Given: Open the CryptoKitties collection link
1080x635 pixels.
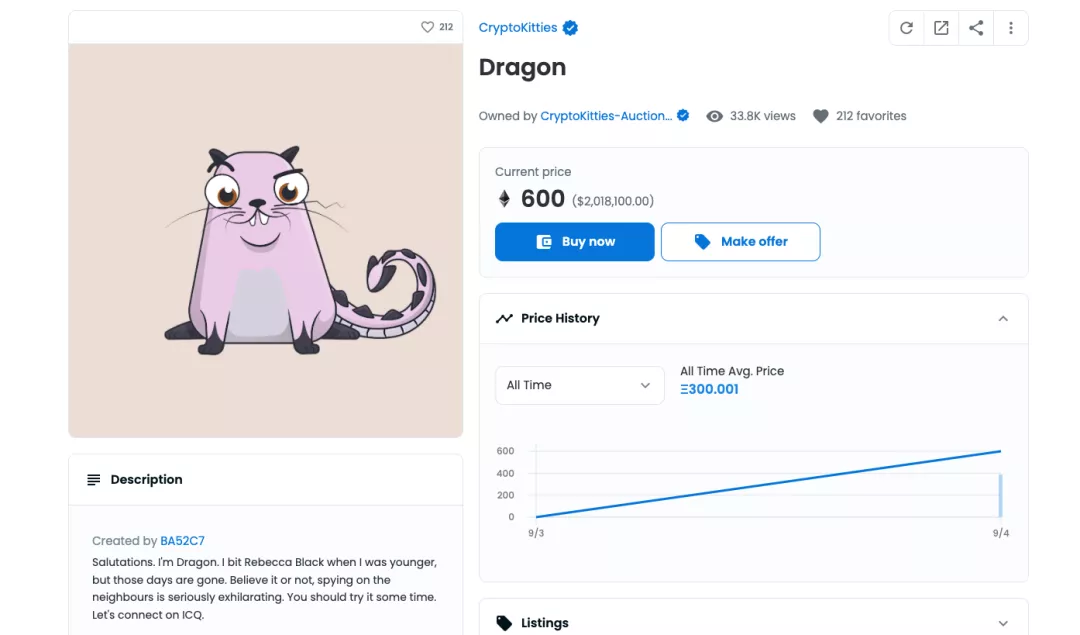Looking at the screenshot, I should 517,28.
